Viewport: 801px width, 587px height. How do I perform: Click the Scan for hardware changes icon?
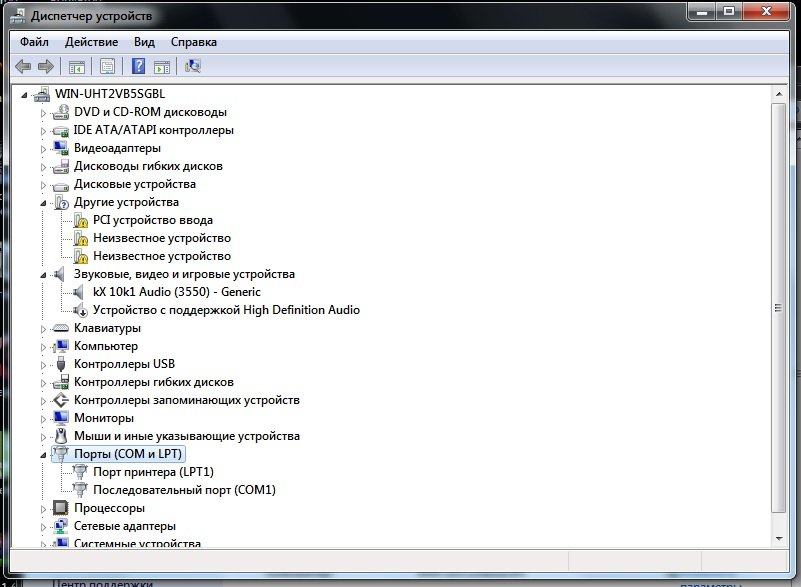pyautogui.click(x=193, y=67)
